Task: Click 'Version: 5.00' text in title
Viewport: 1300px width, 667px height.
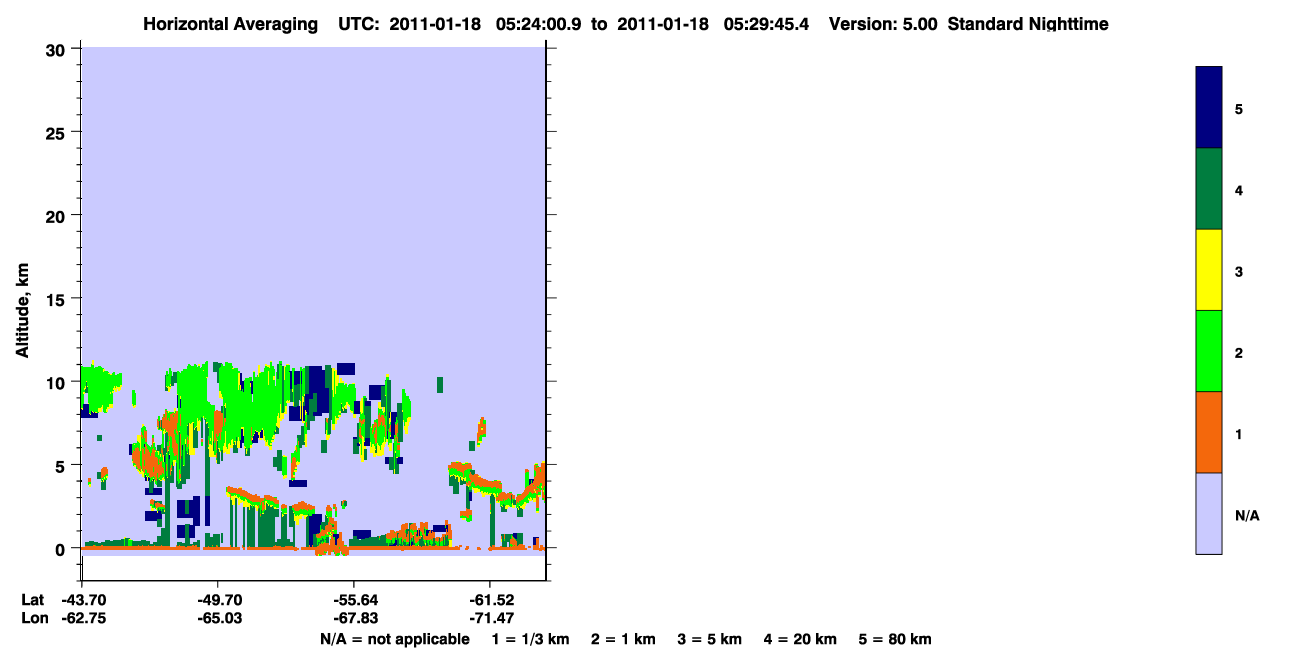Action: [x=883, y=24]
